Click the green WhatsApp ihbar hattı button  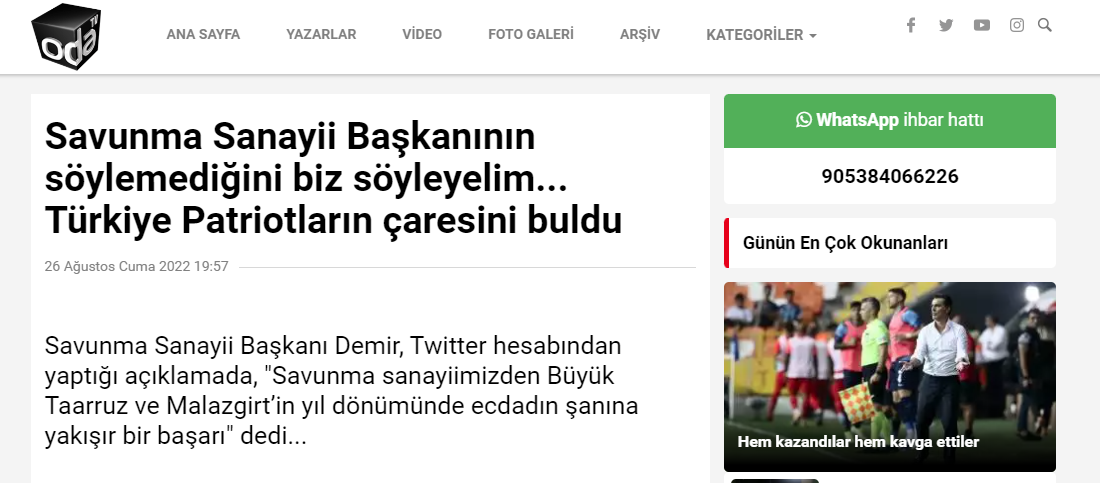[x=890, y=121]
